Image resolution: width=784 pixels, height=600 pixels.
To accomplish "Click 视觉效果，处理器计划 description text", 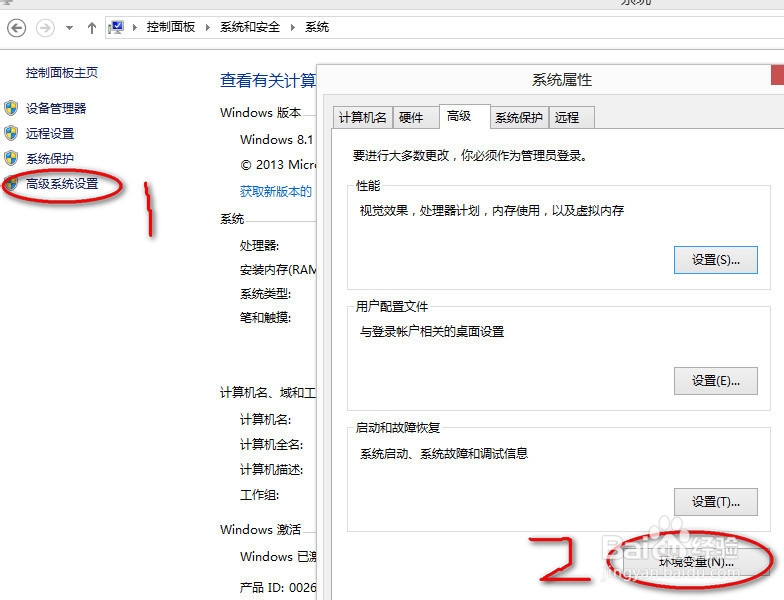I will pos(492,210).
